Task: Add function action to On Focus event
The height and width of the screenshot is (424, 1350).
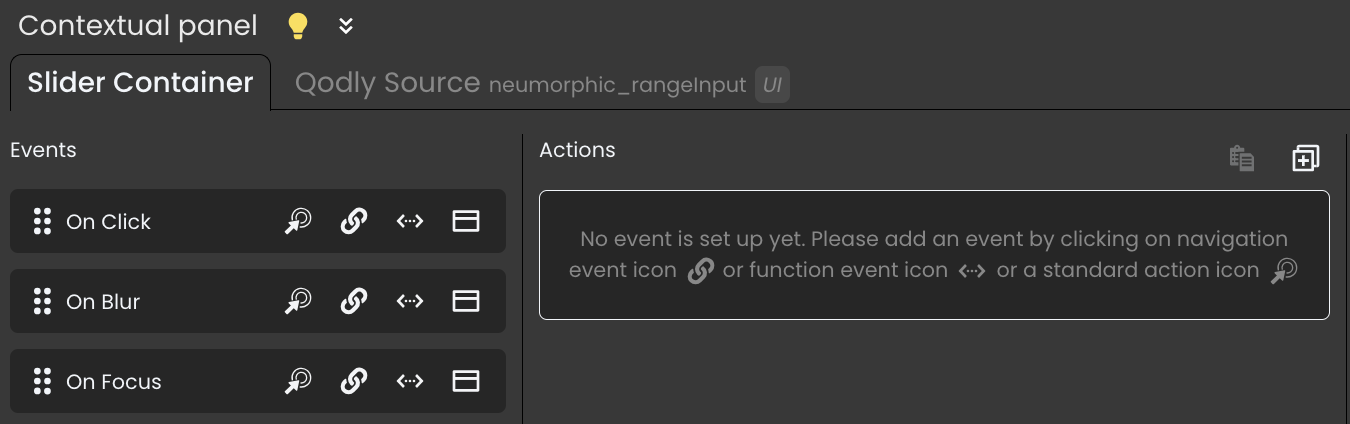Action: click(x=410, y=381)
